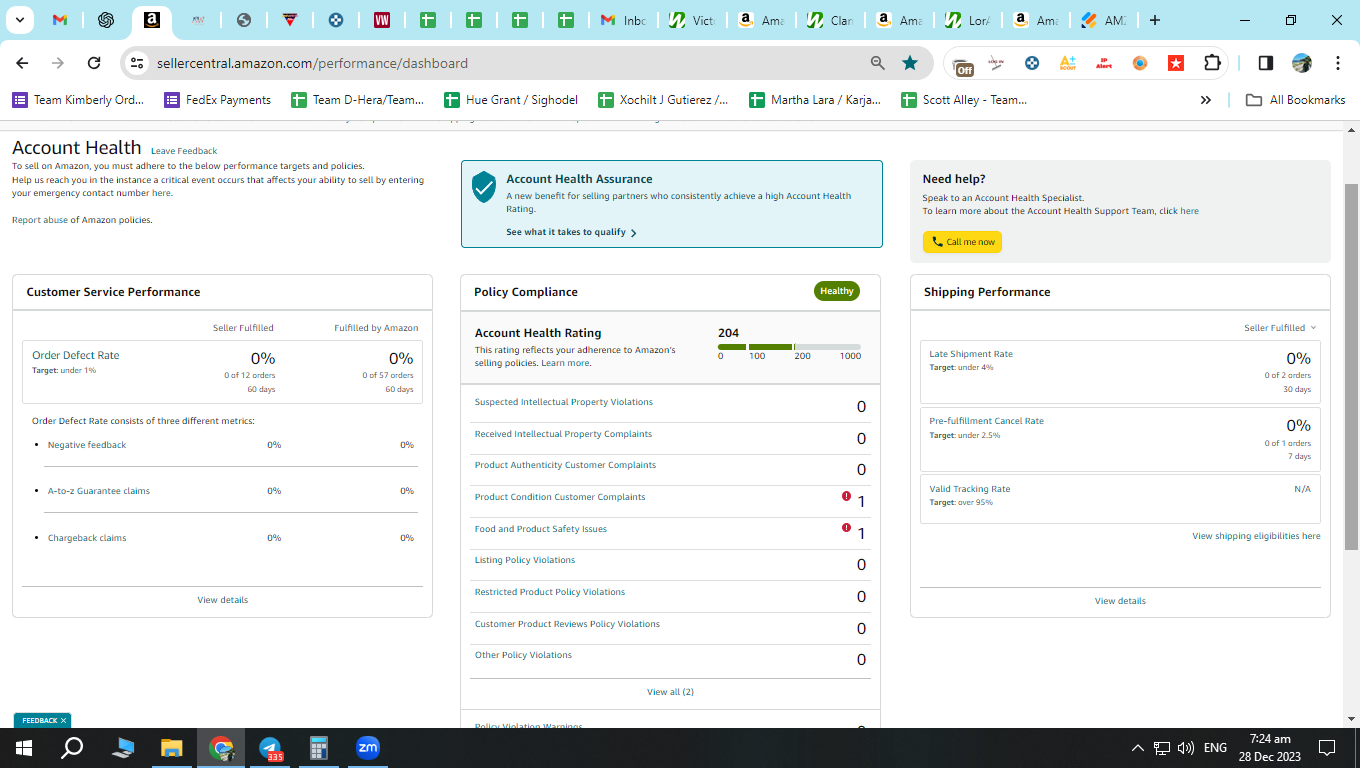Viewport: 1360px width, 768px height.
Task: Switch to the Vict tab
Action: pyautogui.click(x=693, y=20)
